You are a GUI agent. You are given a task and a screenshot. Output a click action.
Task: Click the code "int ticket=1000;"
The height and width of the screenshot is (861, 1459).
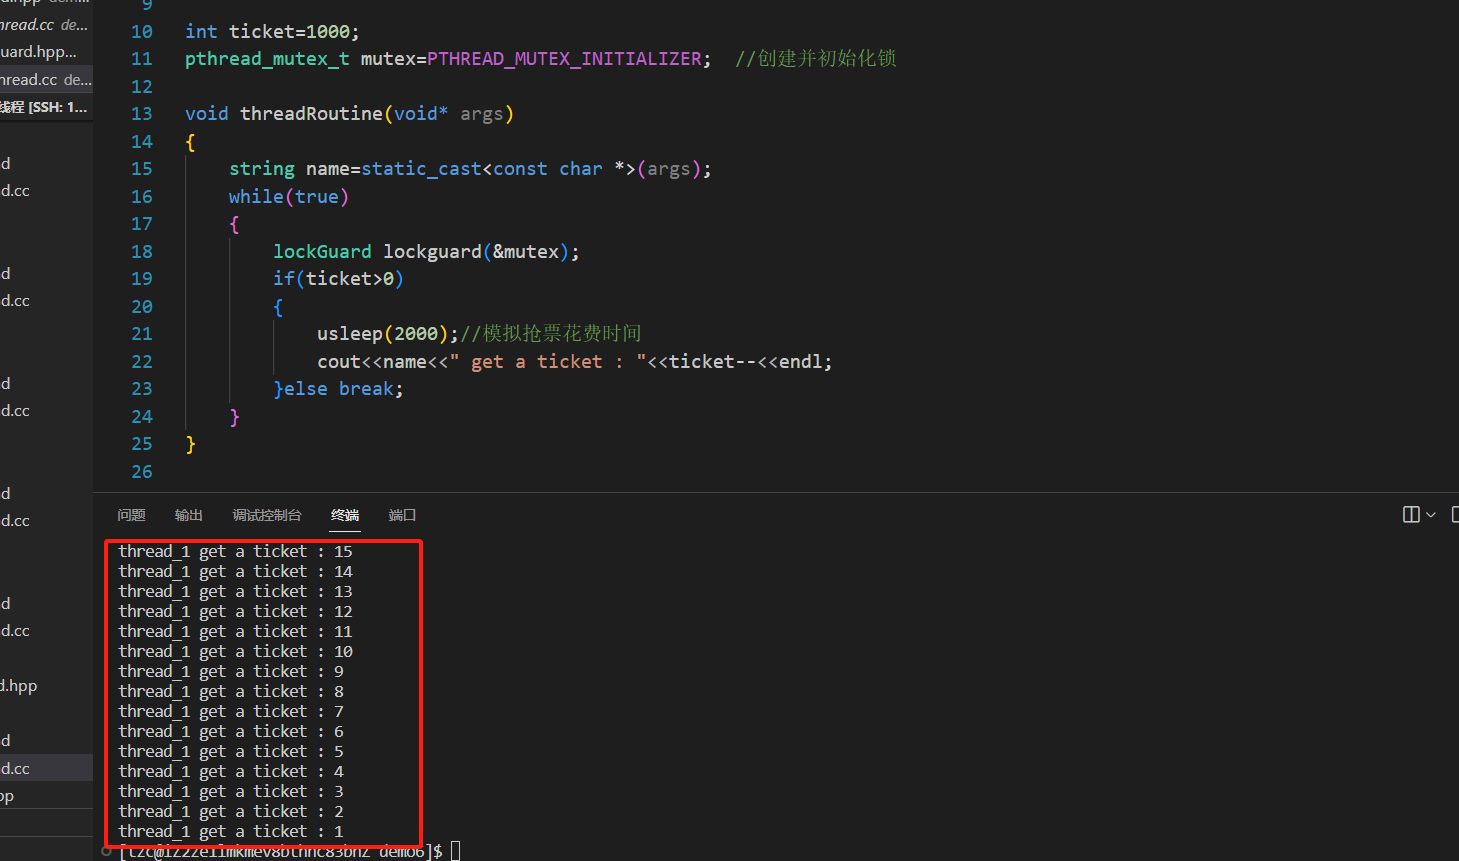coord(272,32)
